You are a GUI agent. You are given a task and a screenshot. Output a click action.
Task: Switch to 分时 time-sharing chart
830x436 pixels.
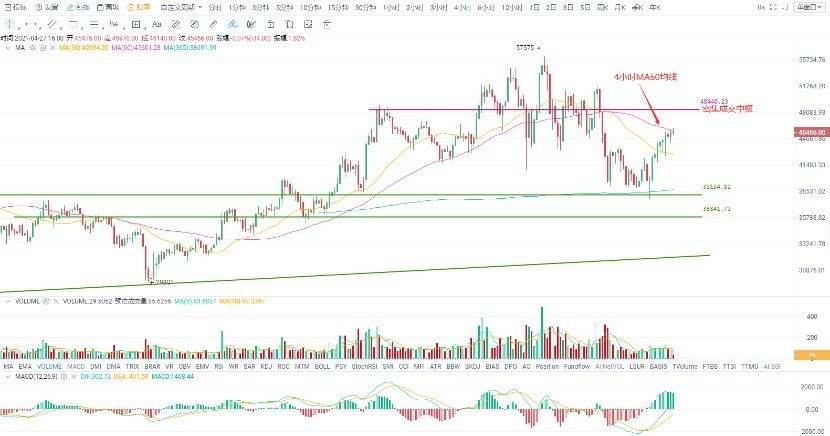(214, 7)
